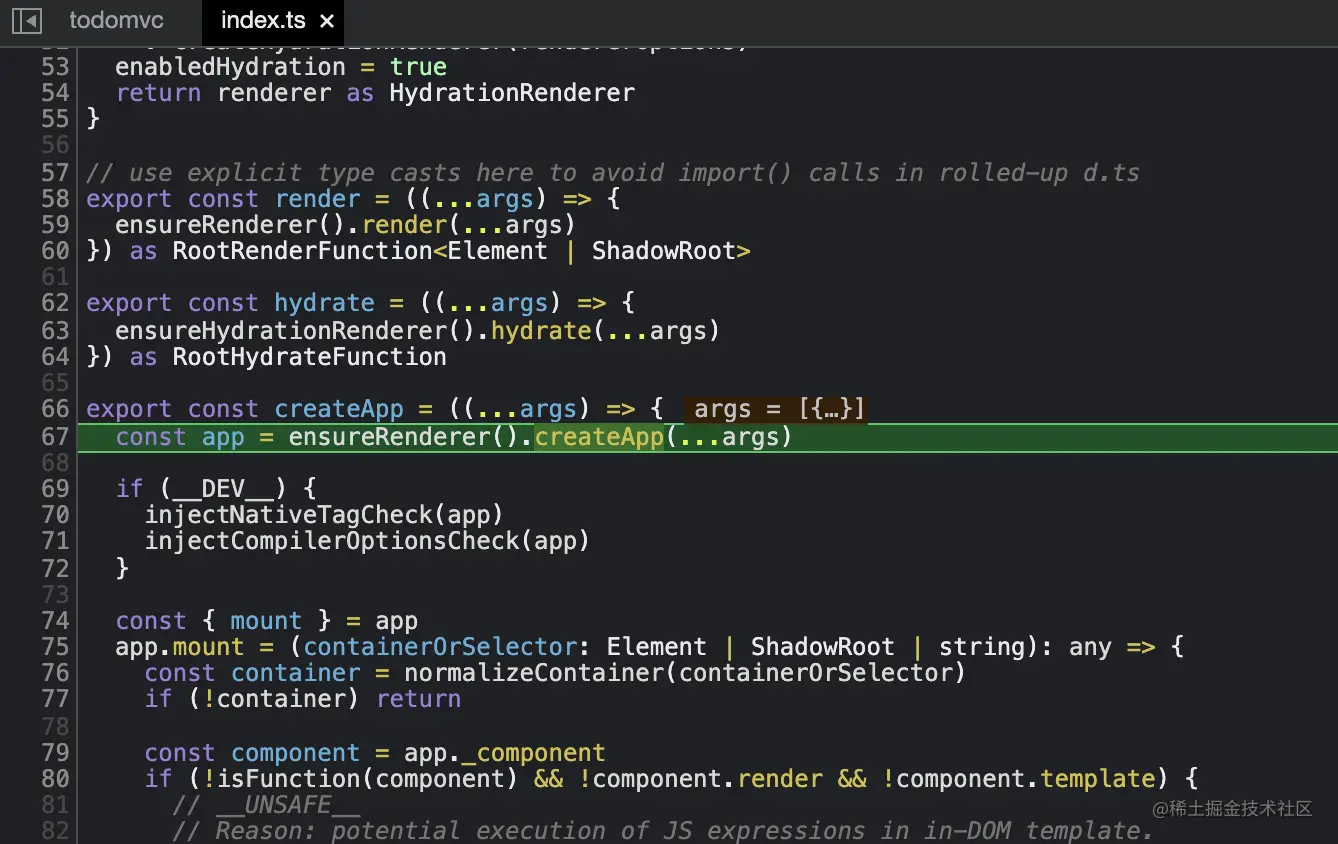Image resolution: width=1338 pixels, height=844 pixels.
Task: Click "injectNativeTagCheck" function call
Action: (x=289, y=515)
